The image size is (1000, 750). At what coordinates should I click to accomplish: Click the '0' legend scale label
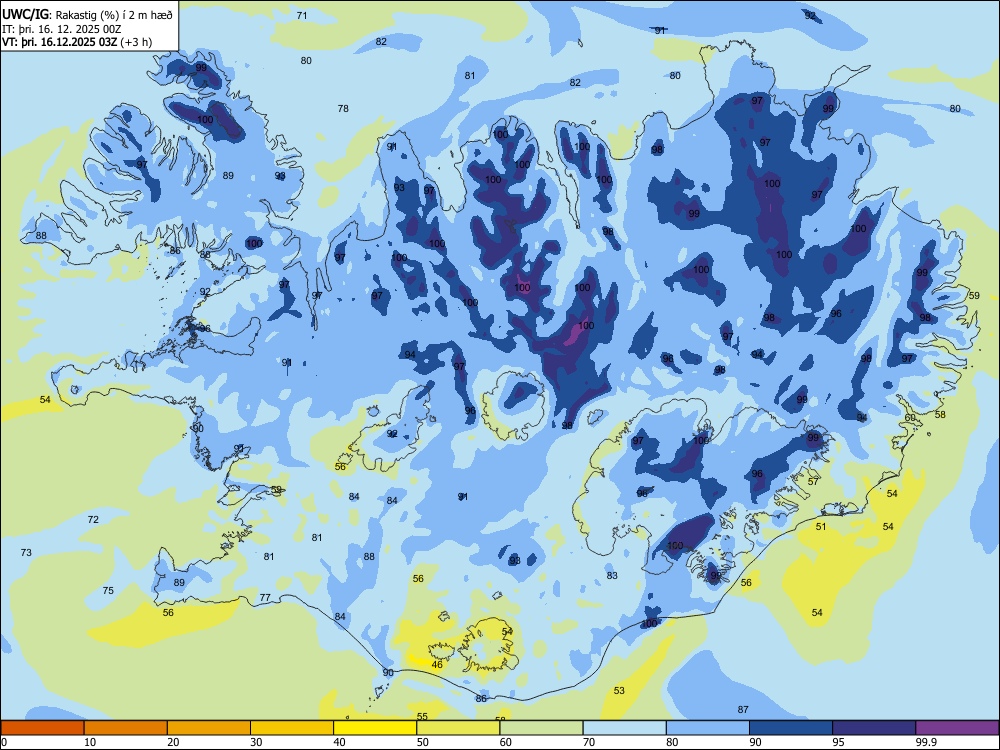pos(4,742)
